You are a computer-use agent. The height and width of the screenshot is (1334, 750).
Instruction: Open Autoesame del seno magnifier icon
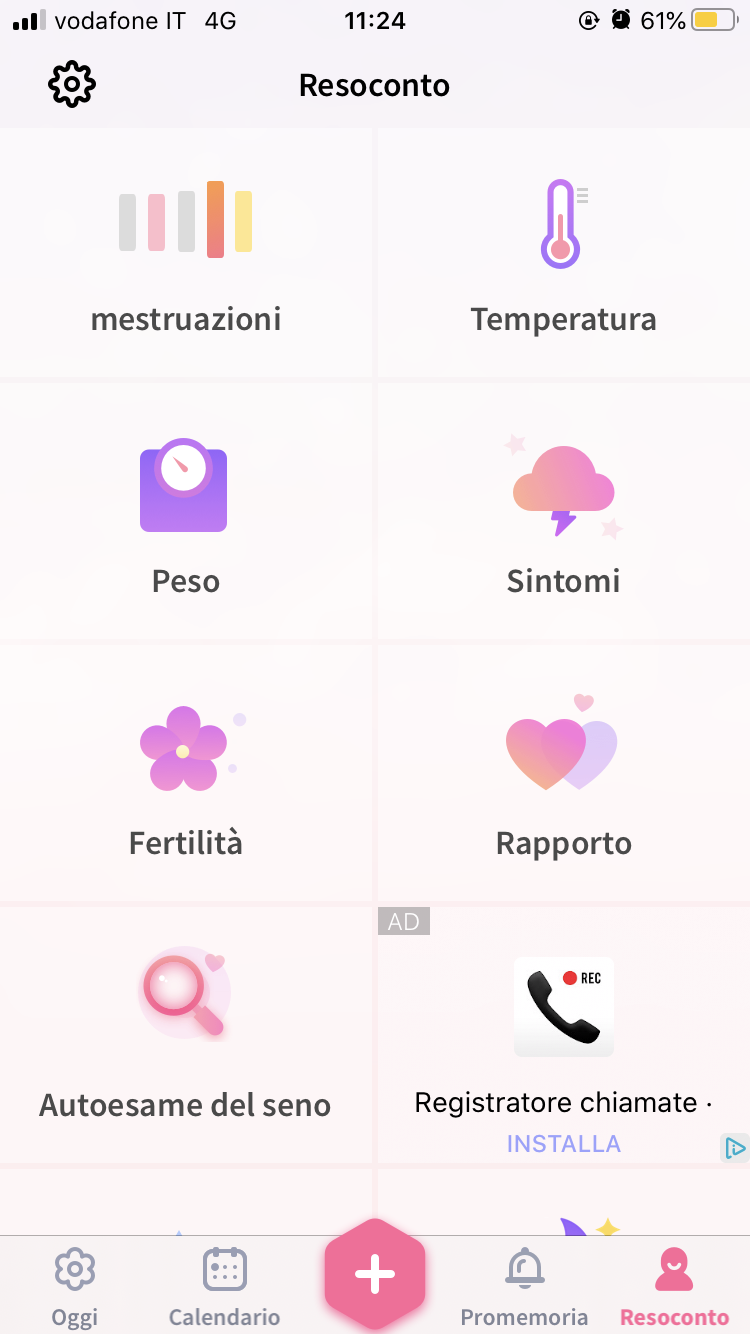point(184,994)
